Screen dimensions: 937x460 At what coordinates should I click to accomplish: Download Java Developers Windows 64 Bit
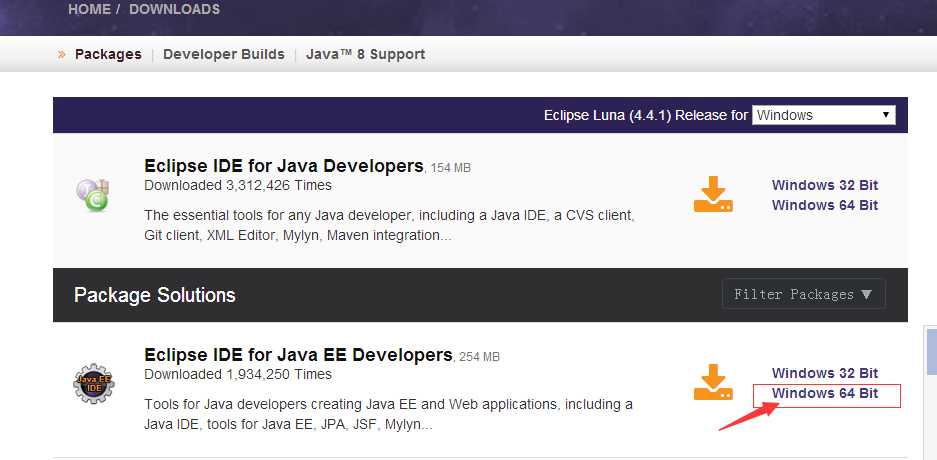(x=825, y=205)
